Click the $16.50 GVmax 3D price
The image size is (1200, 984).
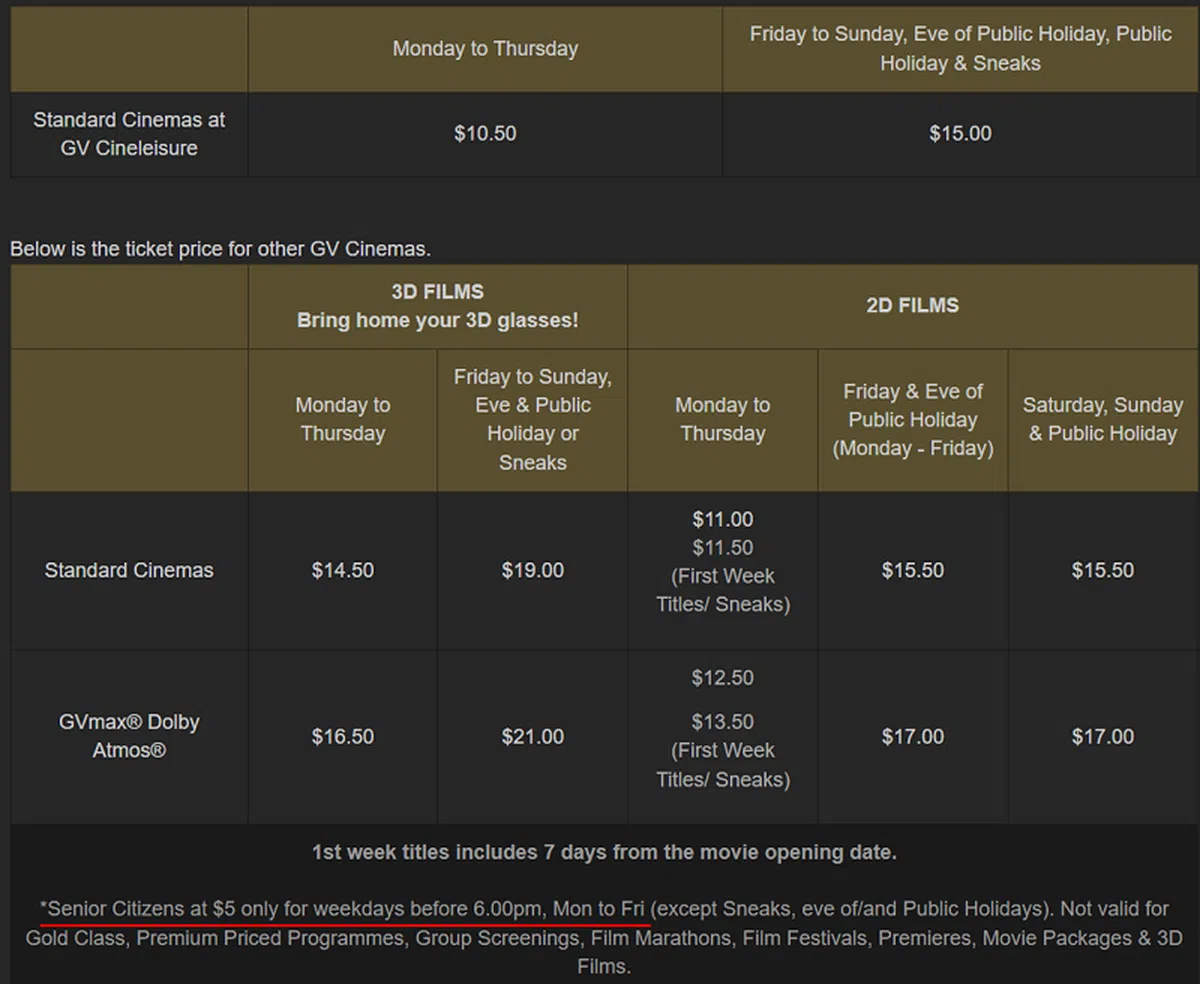pyautogui.click(x=342, y=737)
